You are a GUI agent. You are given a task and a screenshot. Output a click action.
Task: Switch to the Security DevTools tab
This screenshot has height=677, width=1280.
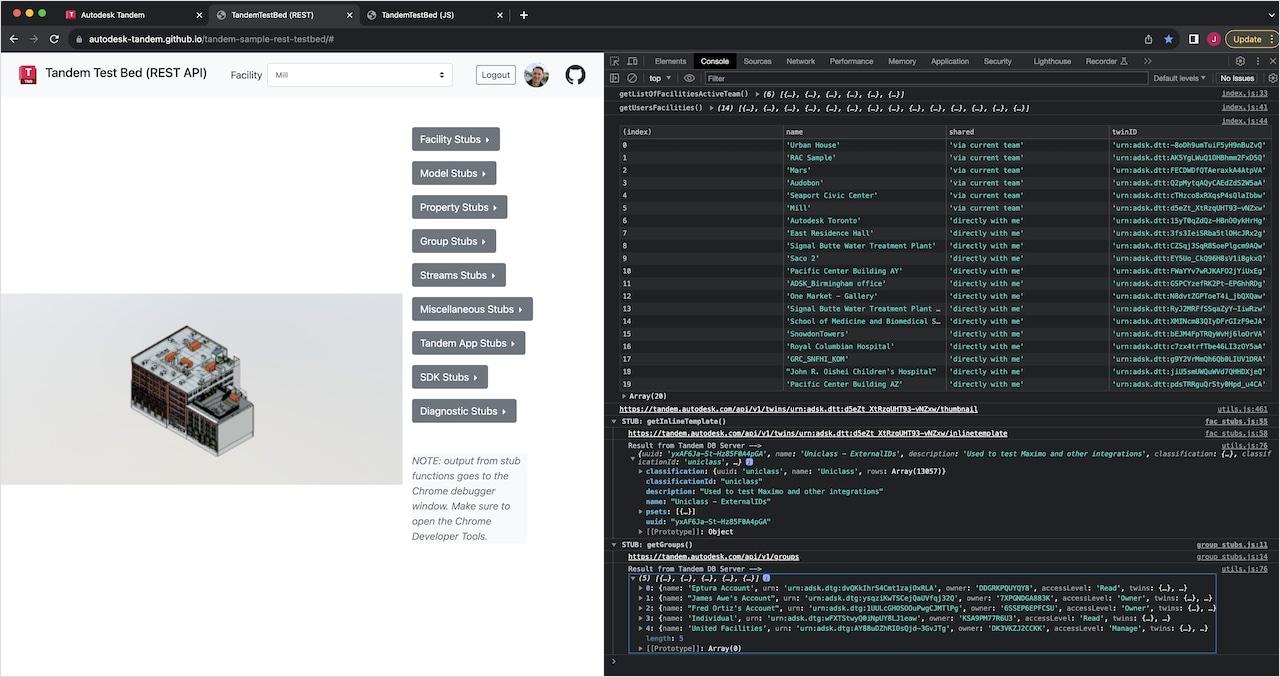[997, 61]
